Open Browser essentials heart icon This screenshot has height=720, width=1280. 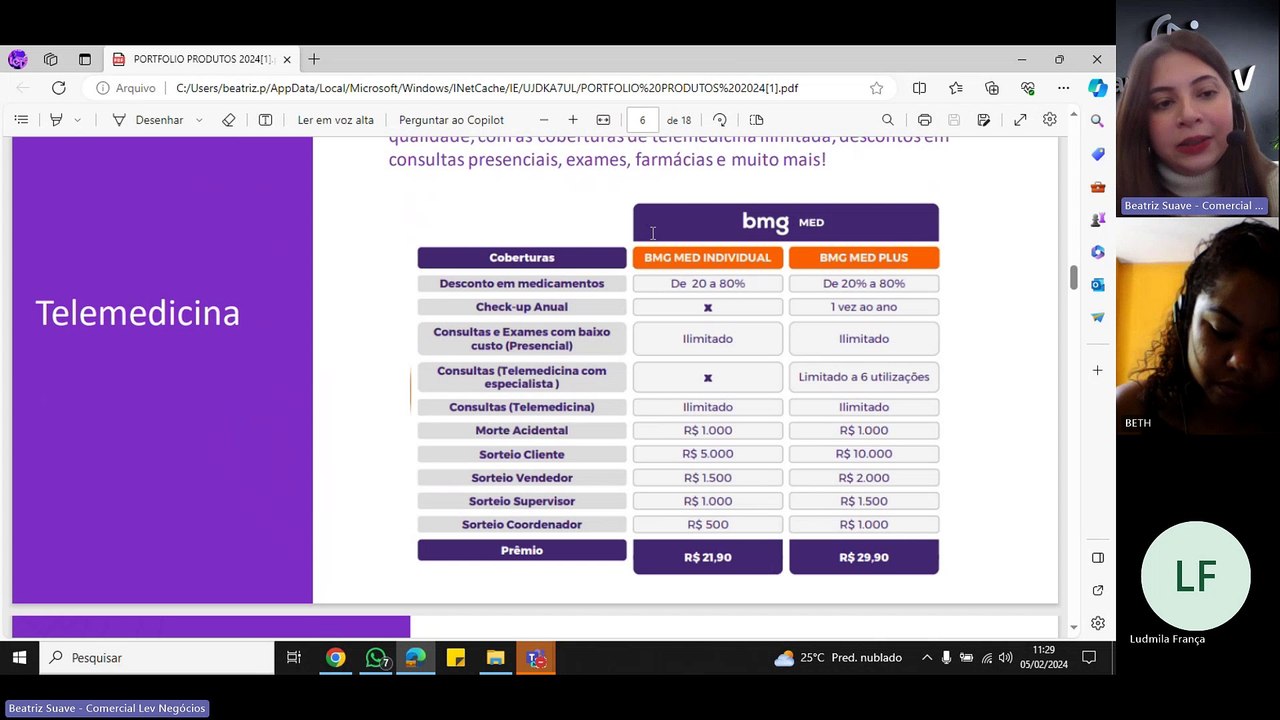1028,88
